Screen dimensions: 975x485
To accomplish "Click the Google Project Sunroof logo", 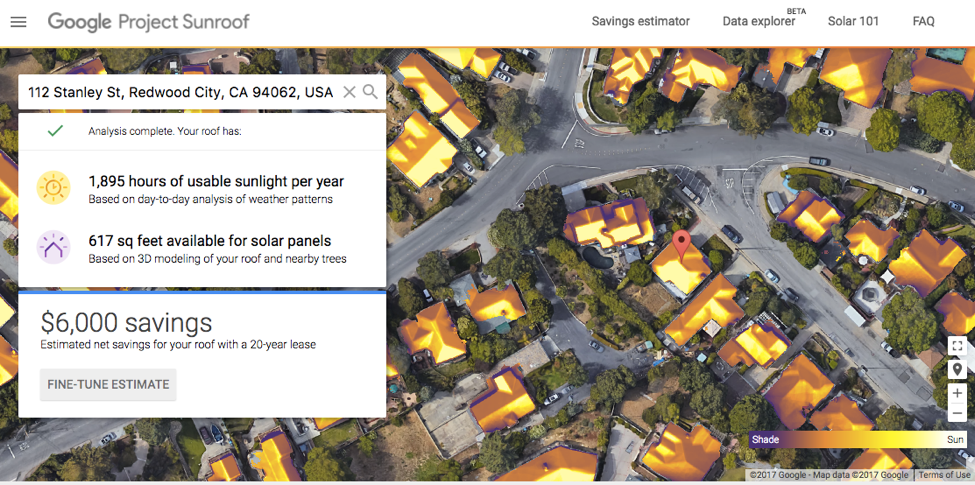I will tap(148, 22).
